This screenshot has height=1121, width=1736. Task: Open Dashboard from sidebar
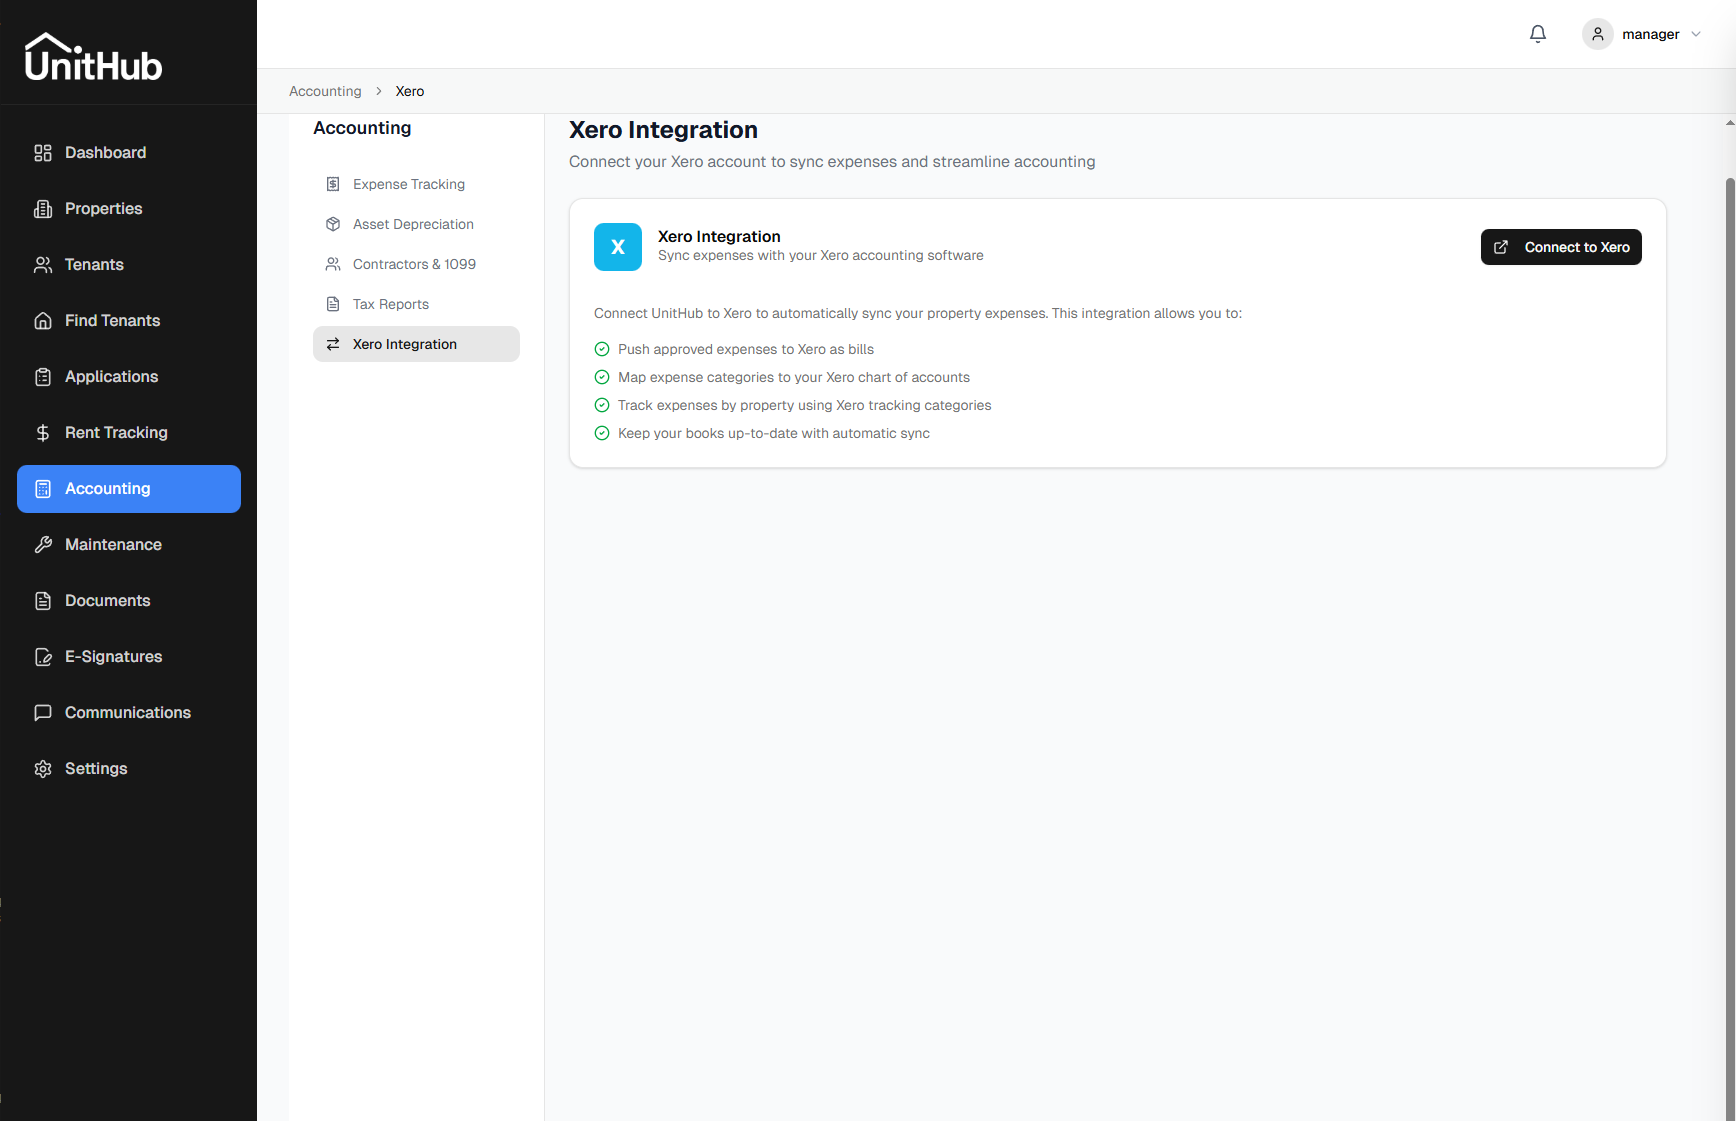pos(129,153)
